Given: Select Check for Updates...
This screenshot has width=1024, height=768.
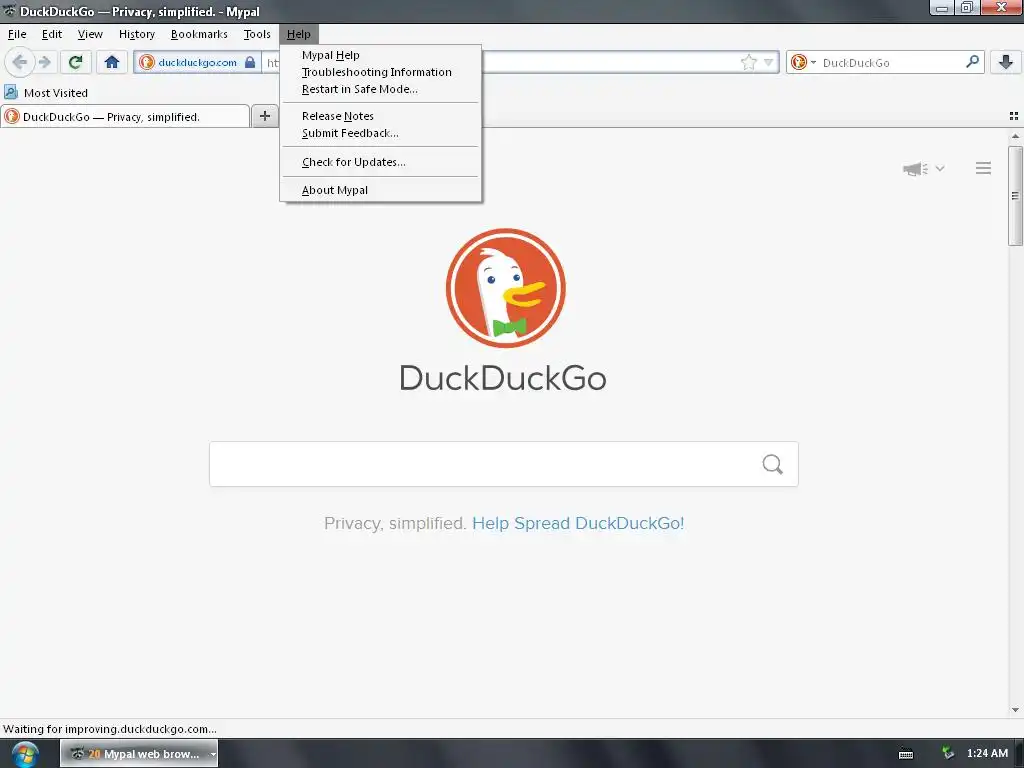Looking at the screenshot, I should 381,162.
